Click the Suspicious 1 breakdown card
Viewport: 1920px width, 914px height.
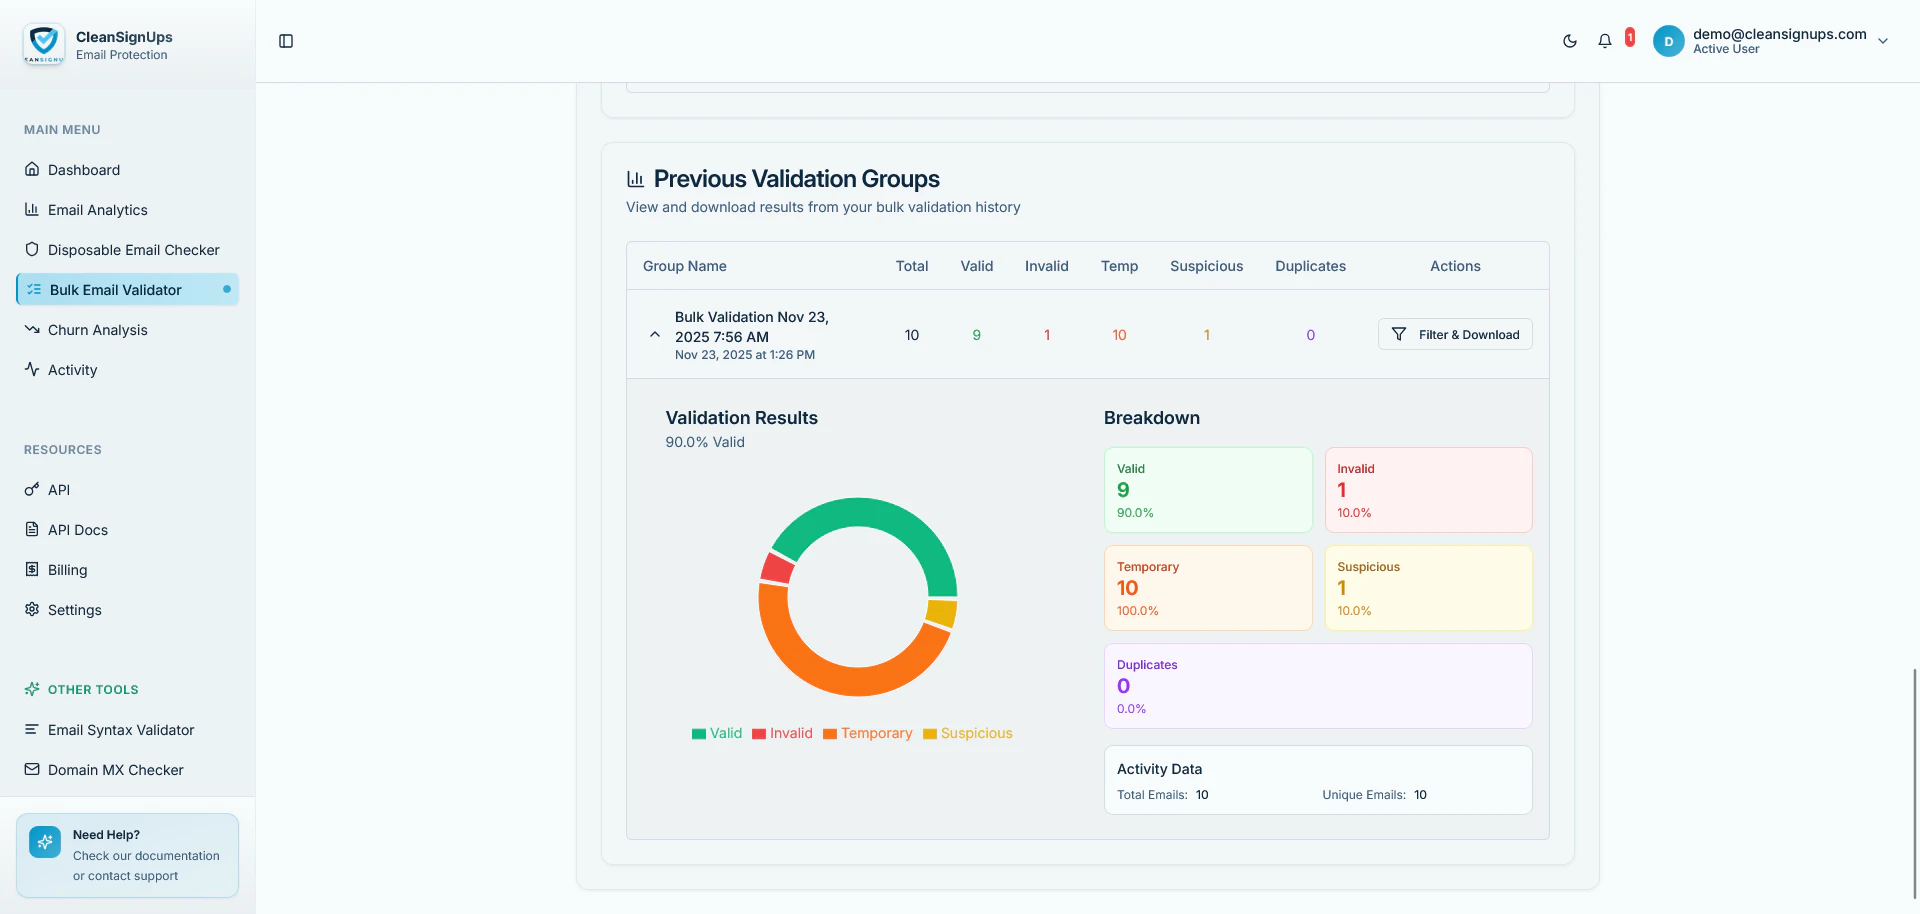pos(1428,588)
